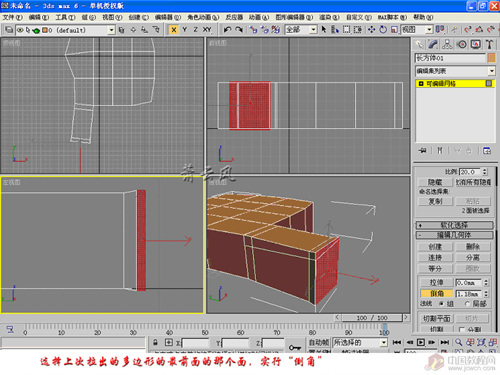Restrict transform to X axis
The width and height of the screenshot is (500, 375).
click(x=173, y=30)
